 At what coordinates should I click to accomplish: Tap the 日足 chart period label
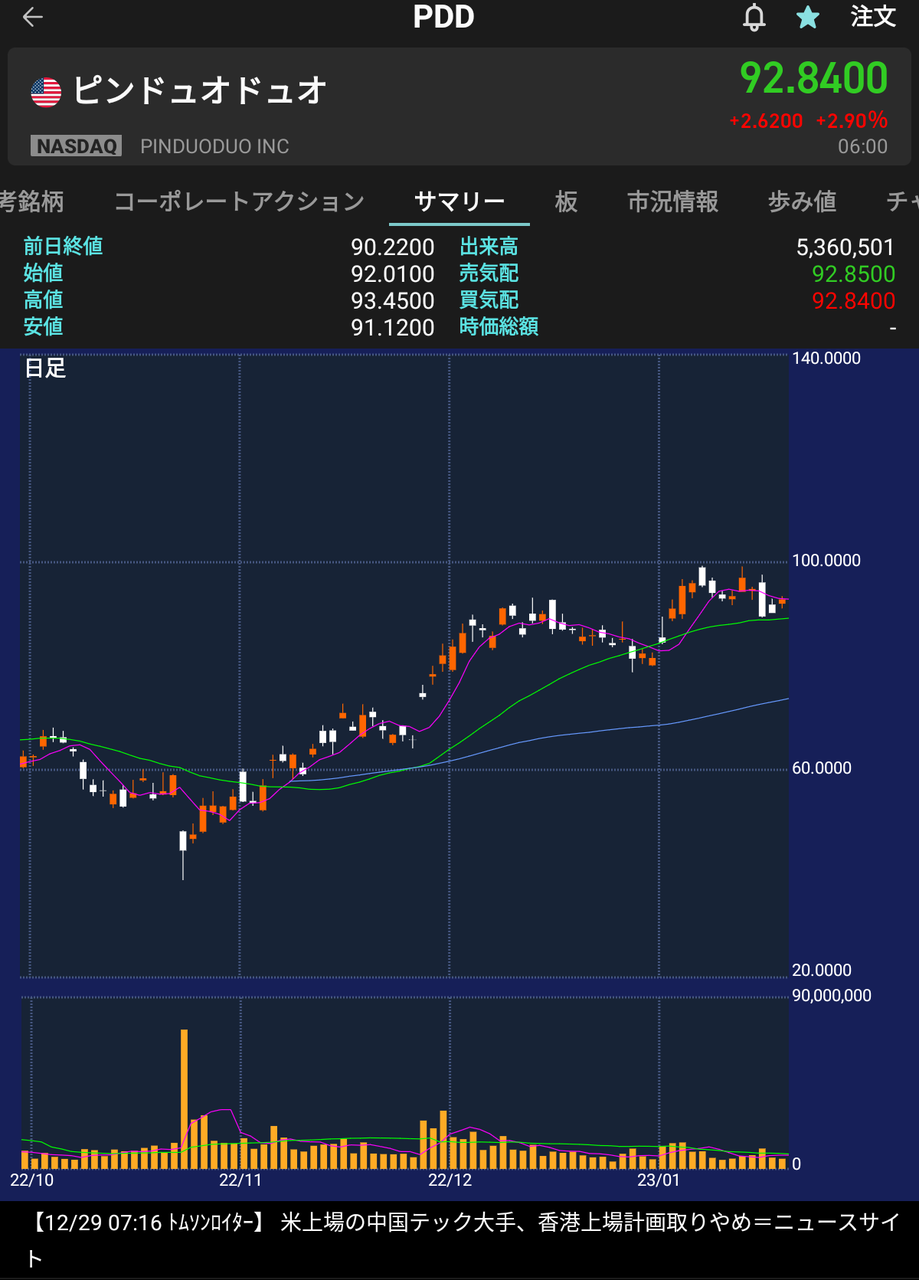click(45, 368)
